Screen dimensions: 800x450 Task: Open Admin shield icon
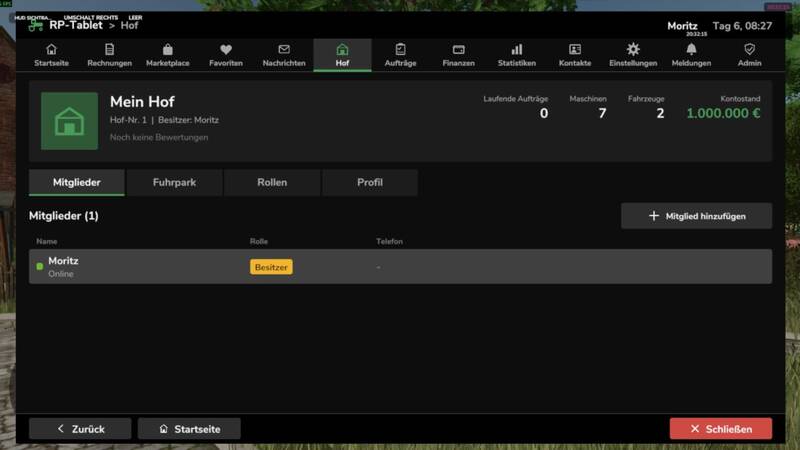pyautogui.click(x=749, y=49)
